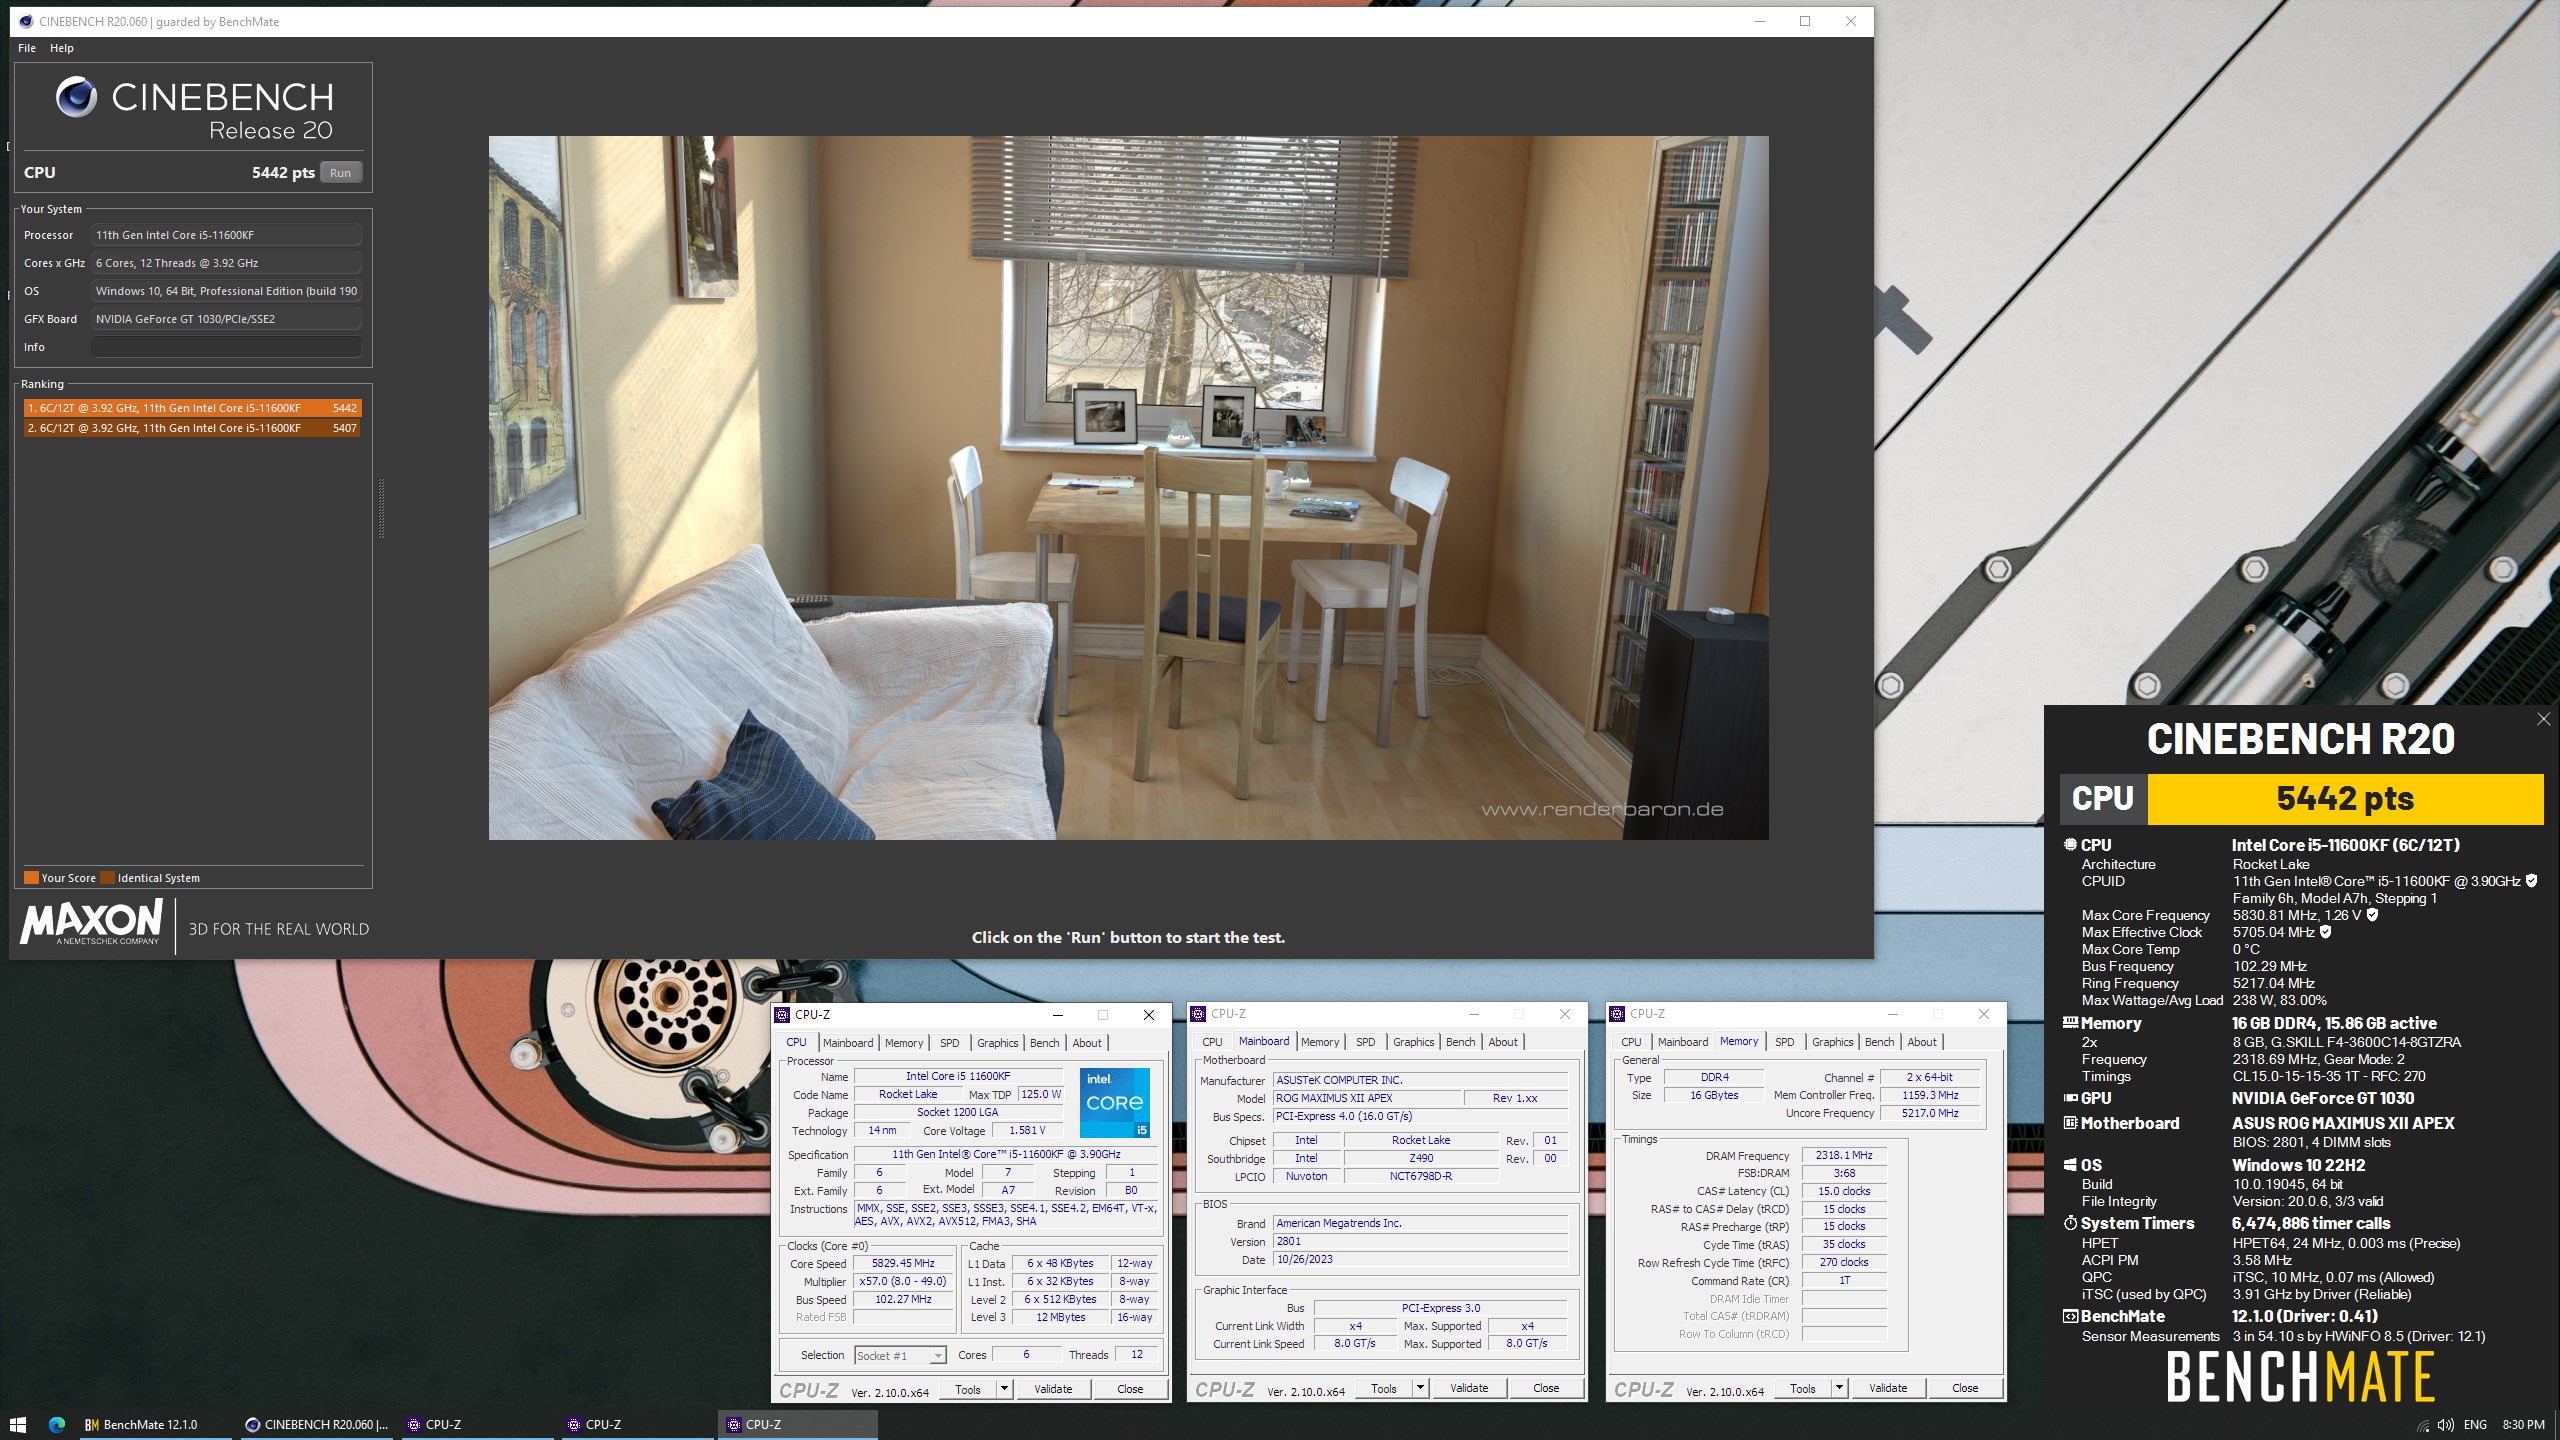Screen dimensions: 2560x1440
Task: Open About tab in the CPU-Z Memory window
Action: point(1921,1041)
